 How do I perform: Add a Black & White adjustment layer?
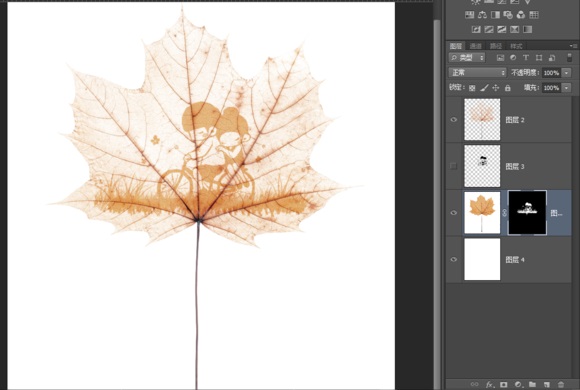coord(495,15)
